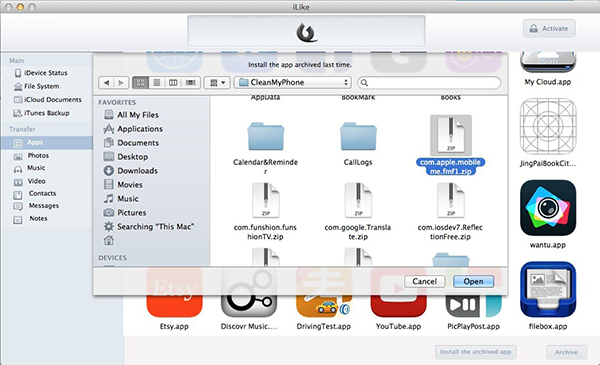Open File System in sidebar
The width and height of the screenshot is (600, 365).
tap(37, 86)
